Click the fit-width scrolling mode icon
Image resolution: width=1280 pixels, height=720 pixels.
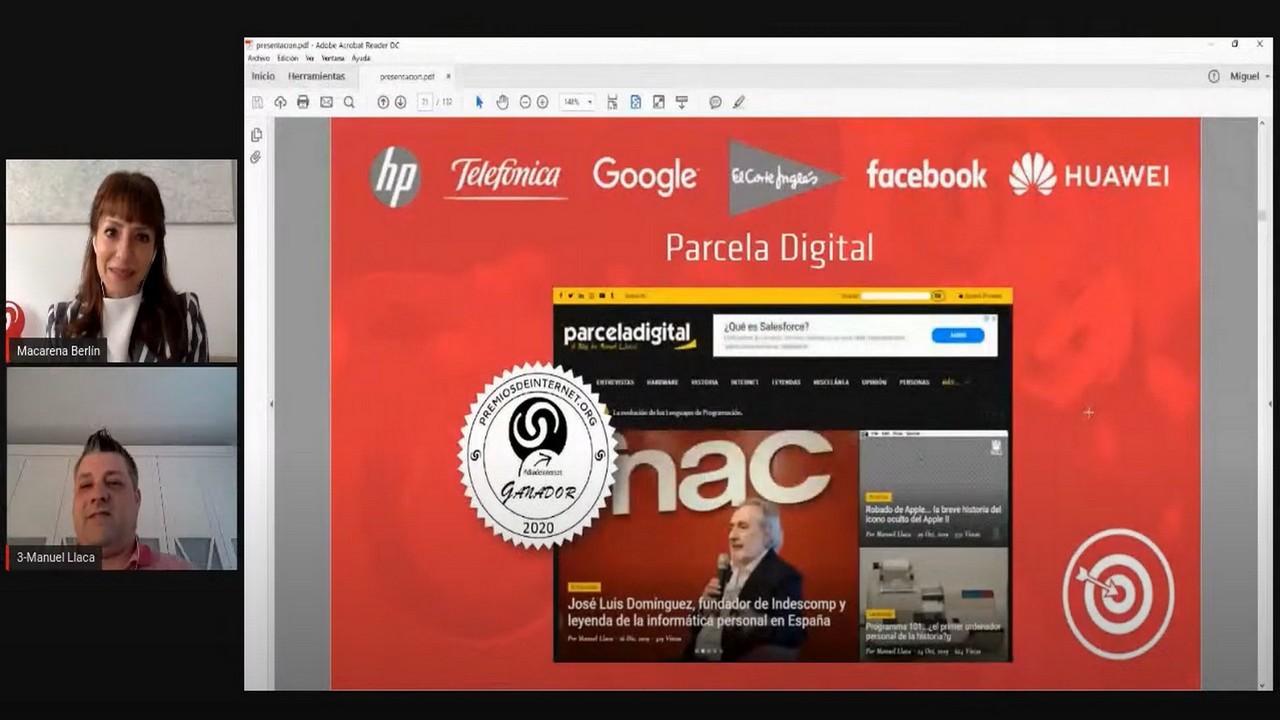coord(612,102)
